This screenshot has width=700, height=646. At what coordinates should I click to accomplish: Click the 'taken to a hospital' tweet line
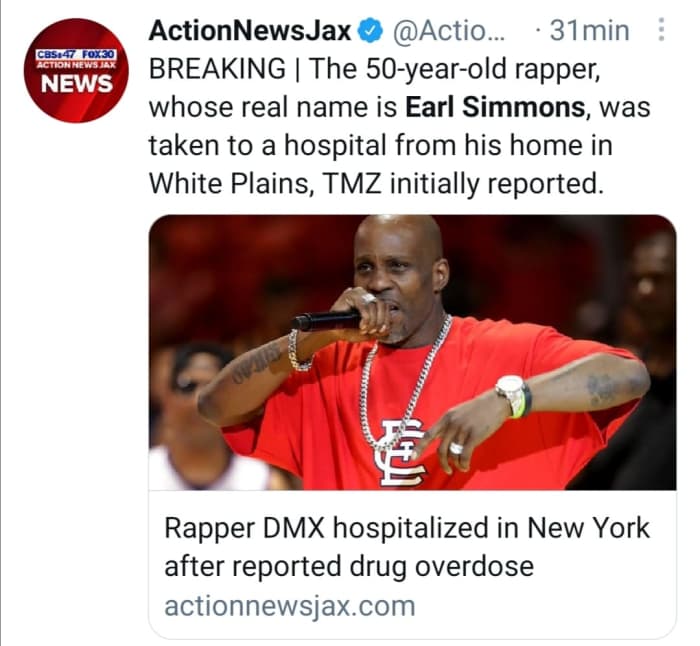point(380,146)
